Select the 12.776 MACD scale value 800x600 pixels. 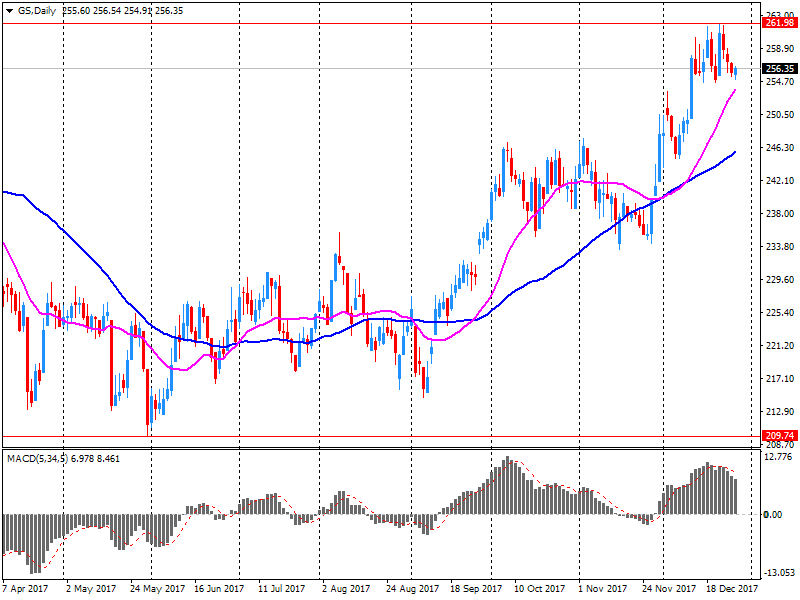pos(777,457)
